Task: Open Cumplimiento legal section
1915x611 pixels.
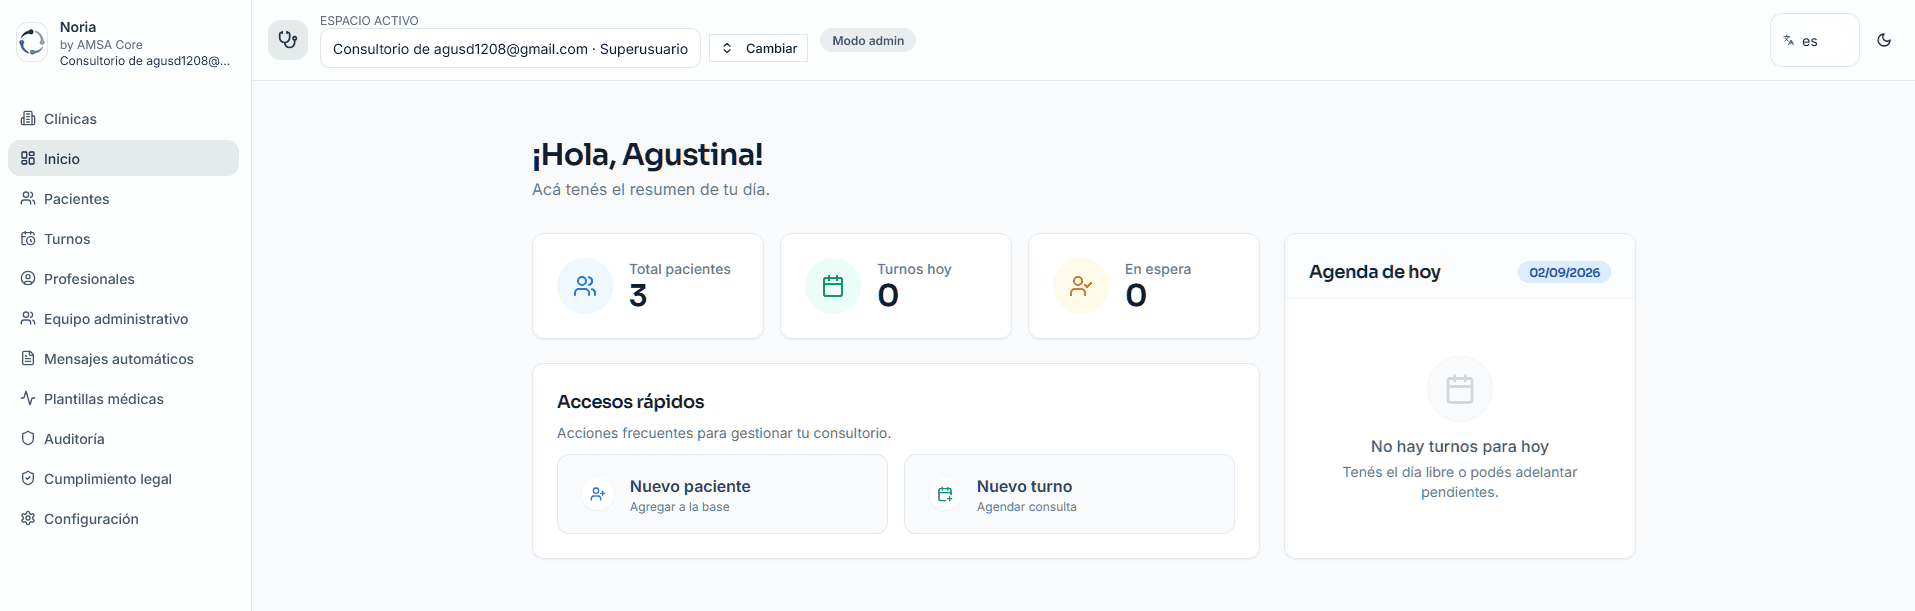Action: coord(123,478)
